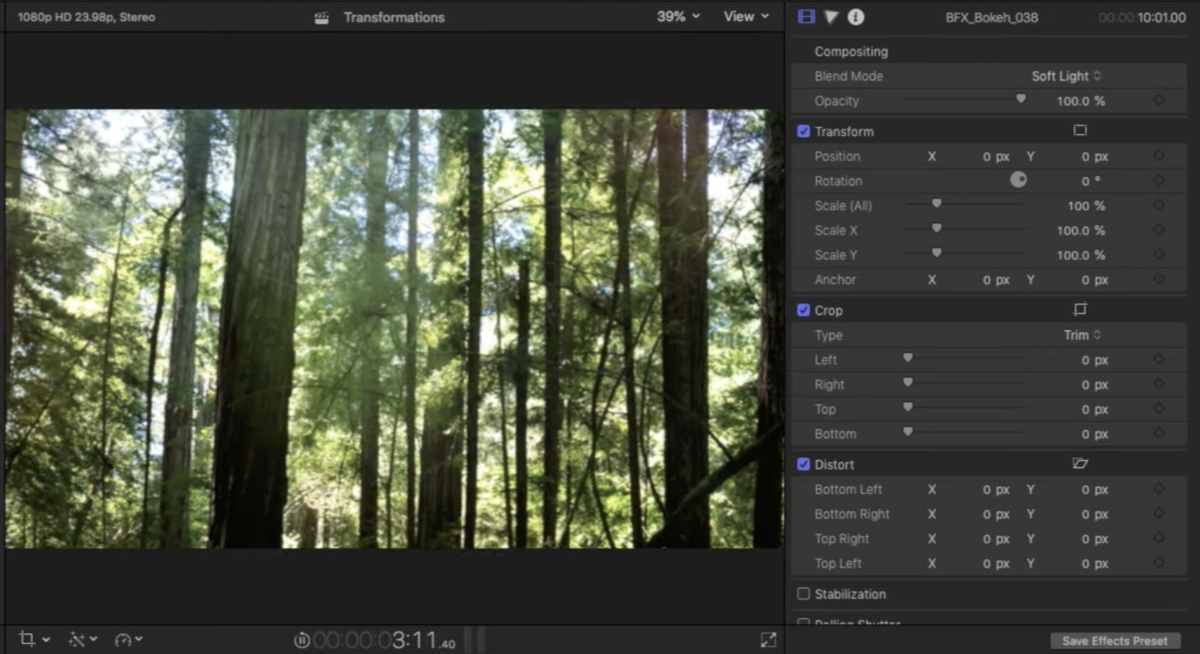Click the viewer timecode display
This screenshot has width=1200, height=654.
[x=385, y=639]
